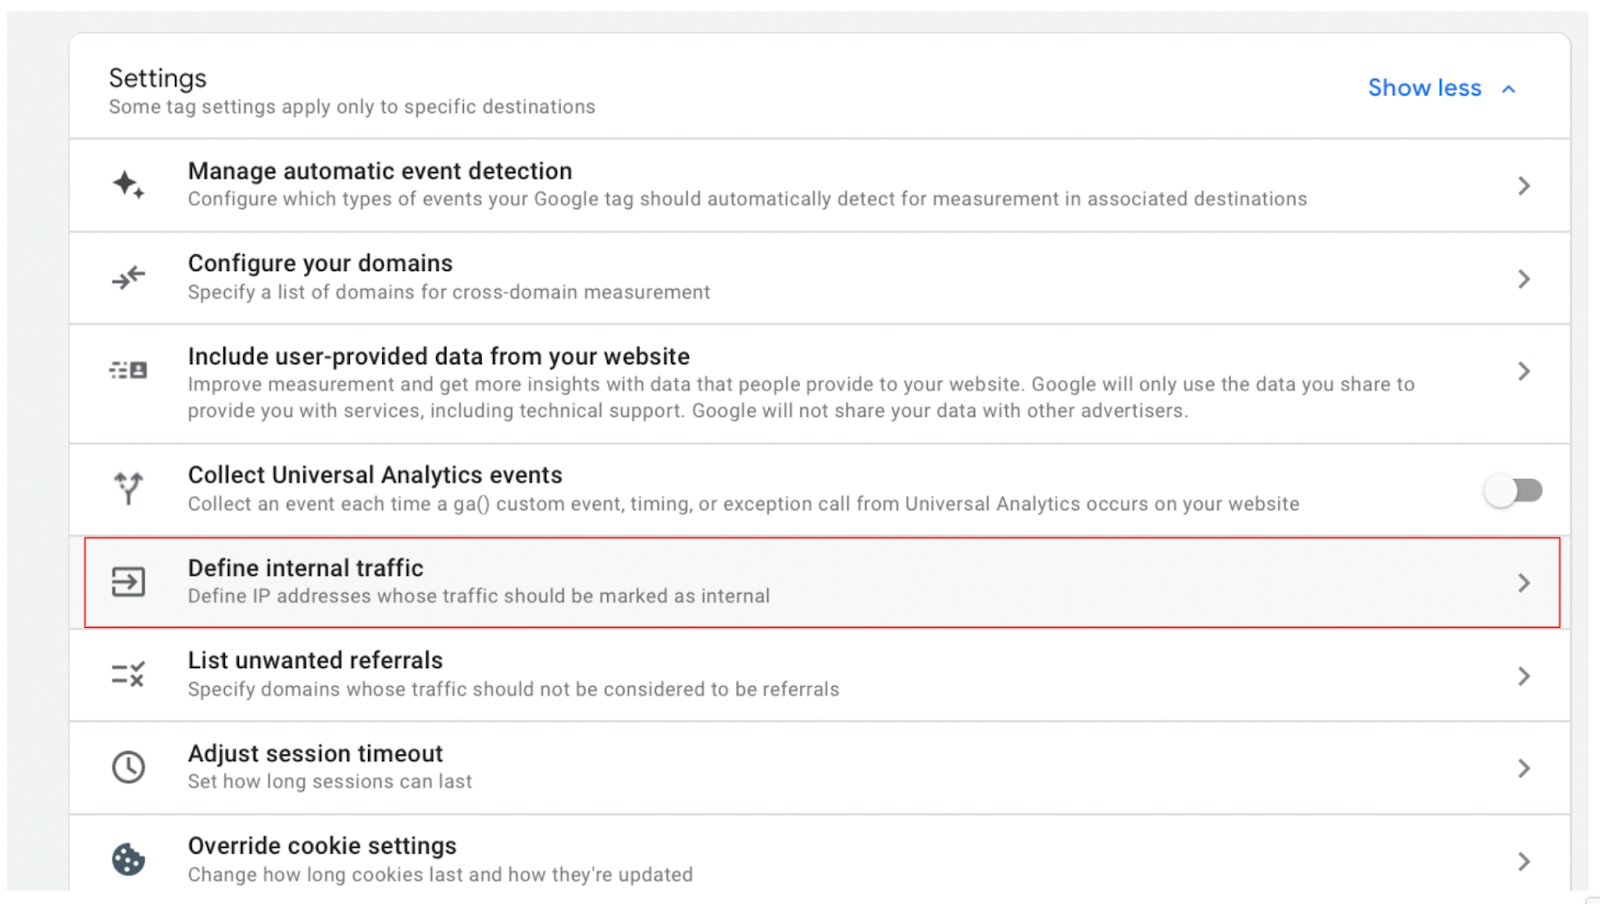
Task: Click the internal traffic arrow-box icon
Action: click(x=128, y=582)
